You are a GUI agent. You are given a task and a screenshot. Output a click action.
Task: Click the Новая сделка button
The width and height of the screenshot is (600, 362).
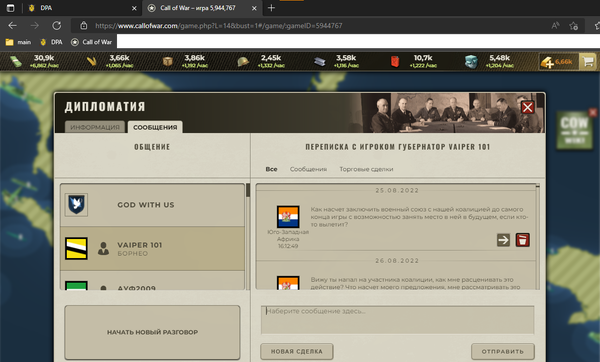[x=297, y=351]
